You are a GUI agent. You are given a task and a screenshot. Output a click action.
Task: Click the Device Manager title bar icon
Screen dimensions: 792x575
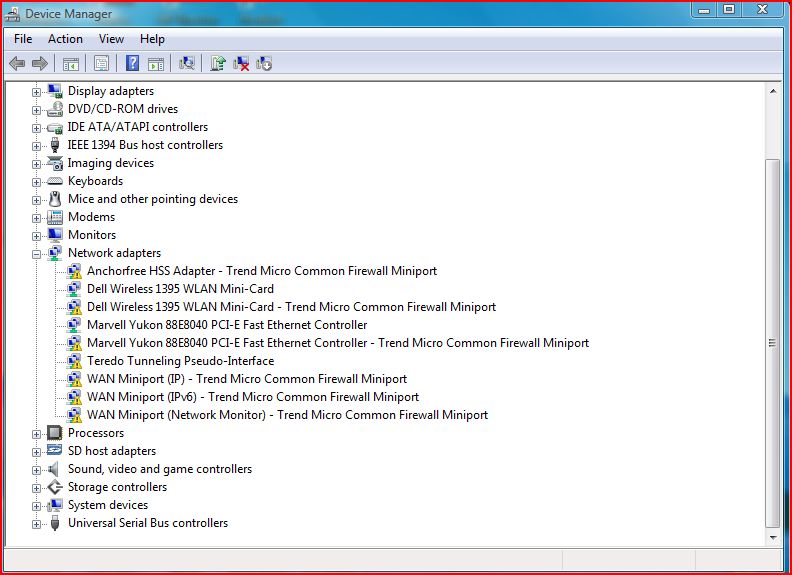pyautogui.click(x=12, y=14)
